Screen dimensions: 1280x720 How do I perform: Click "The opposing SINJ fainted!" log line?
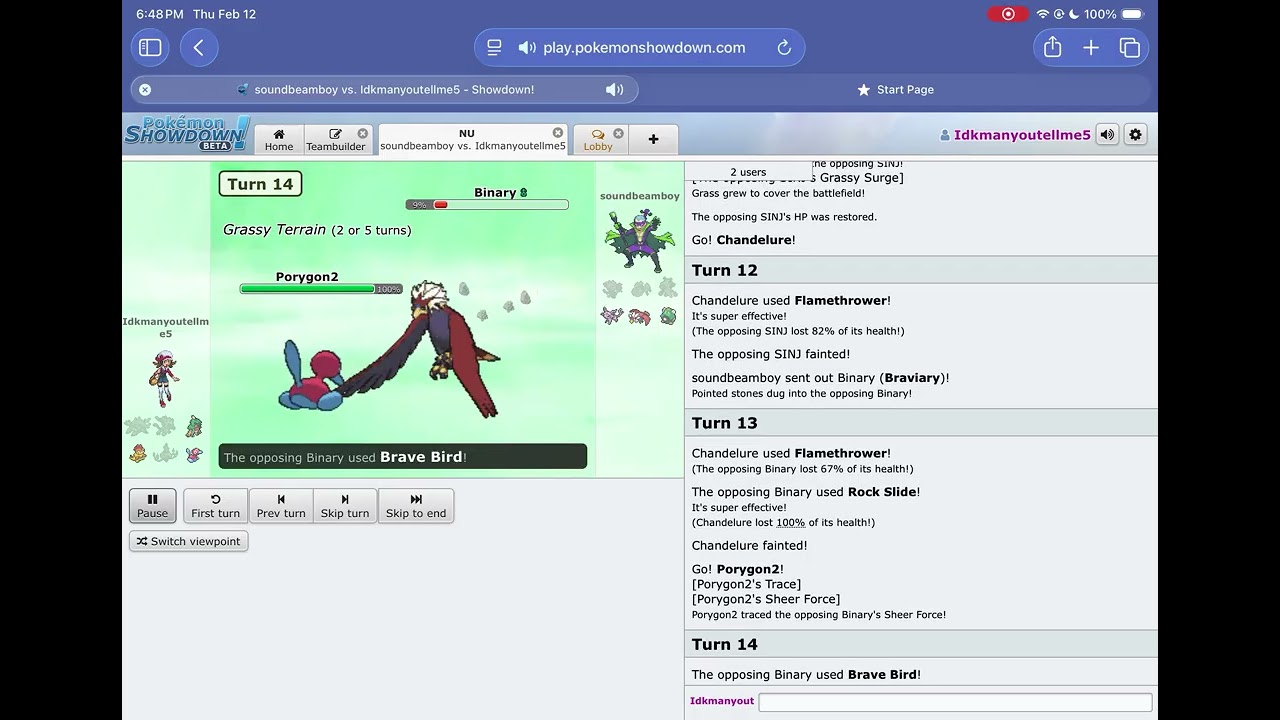click(771, 354)
